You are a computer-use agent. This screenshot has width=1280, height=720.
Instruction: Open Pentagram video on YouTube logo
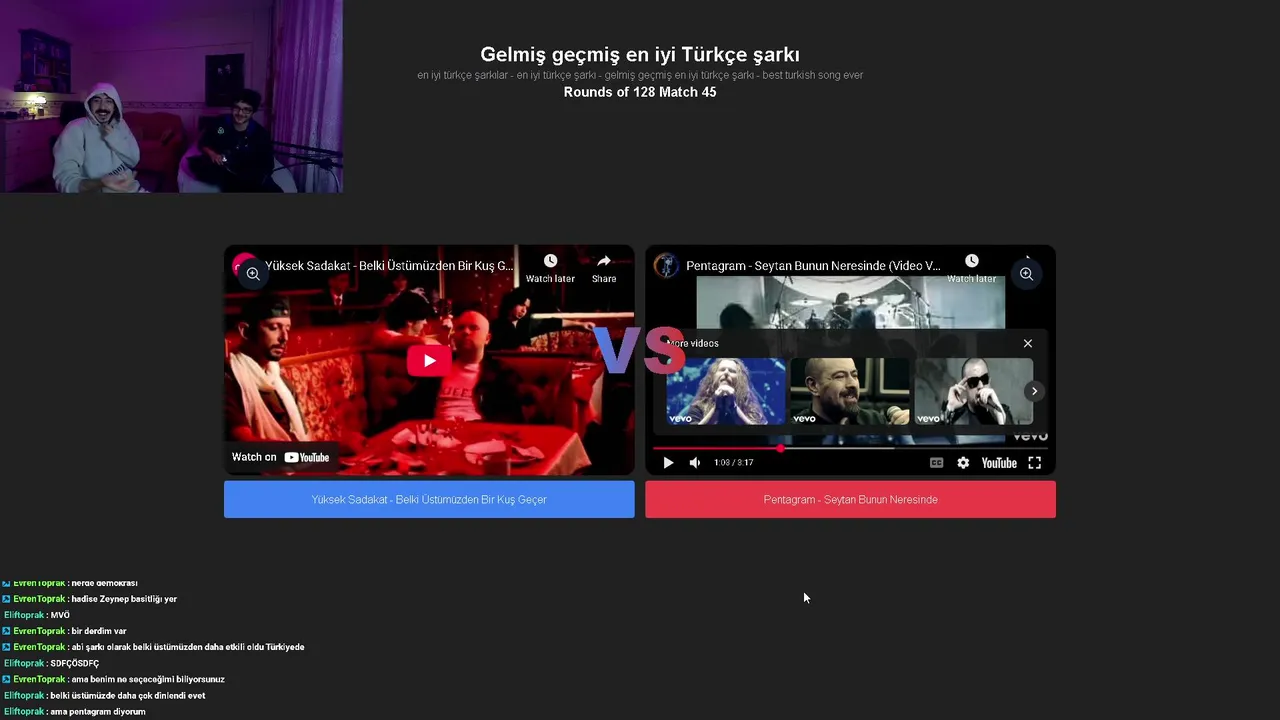click(999, 463)
